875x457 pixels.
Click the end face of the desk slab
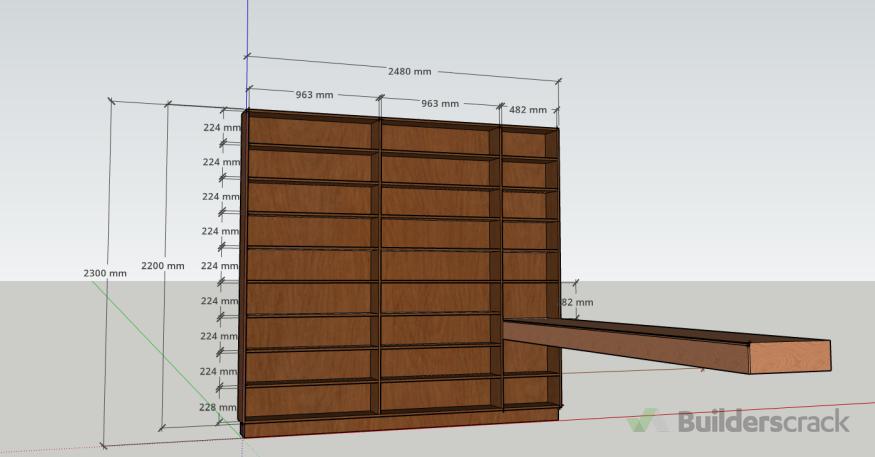click(789, 356)
